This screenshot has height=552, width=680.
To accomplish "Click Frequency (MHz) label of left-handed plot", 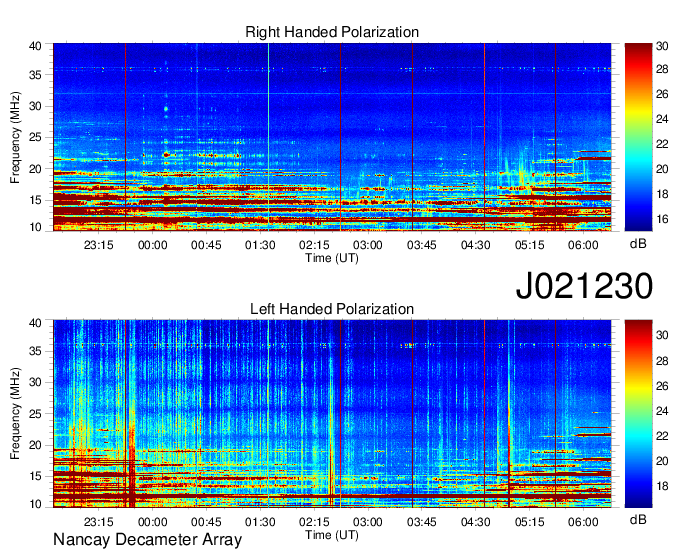I will [15, 414].
